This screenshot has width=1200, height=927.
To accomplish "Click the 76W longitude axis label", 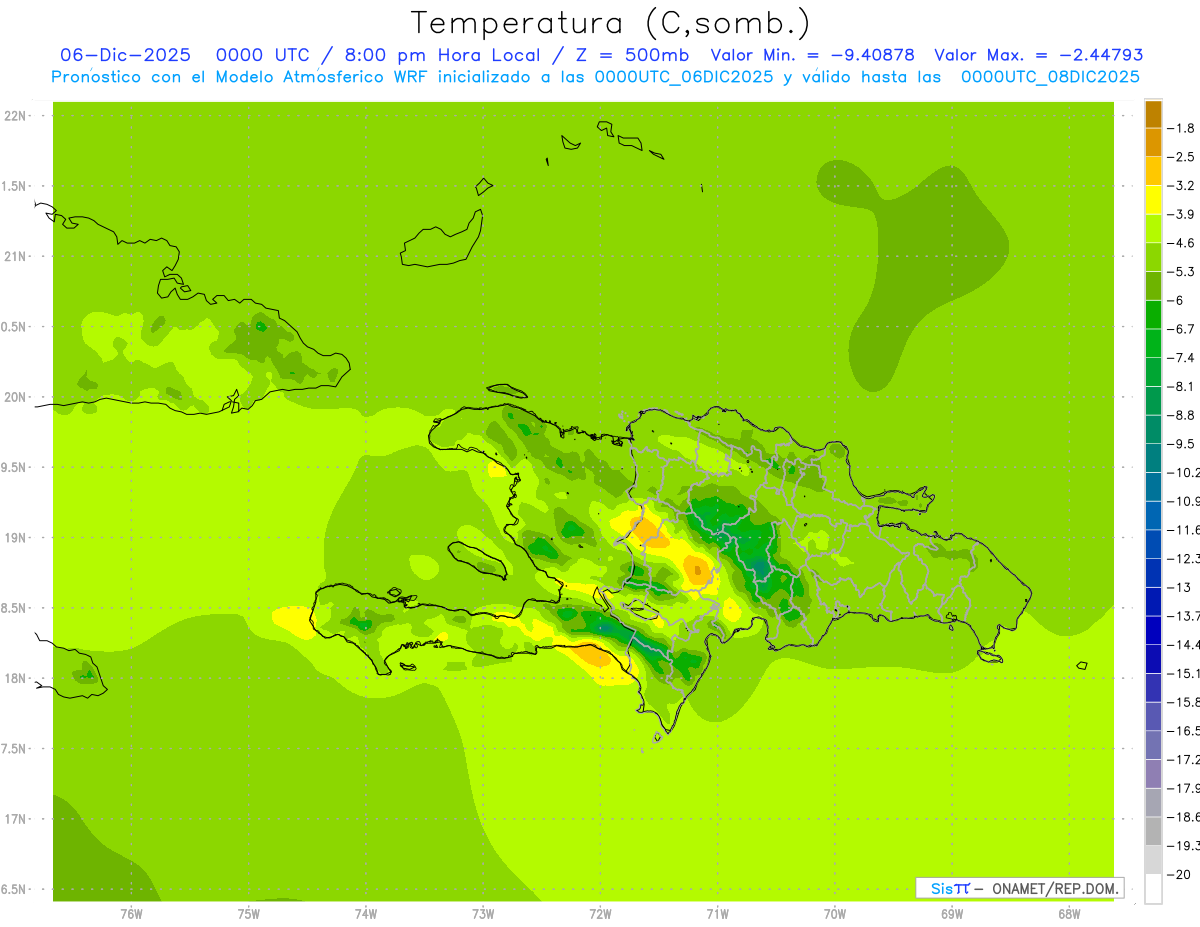I will (x=131, y=914).
